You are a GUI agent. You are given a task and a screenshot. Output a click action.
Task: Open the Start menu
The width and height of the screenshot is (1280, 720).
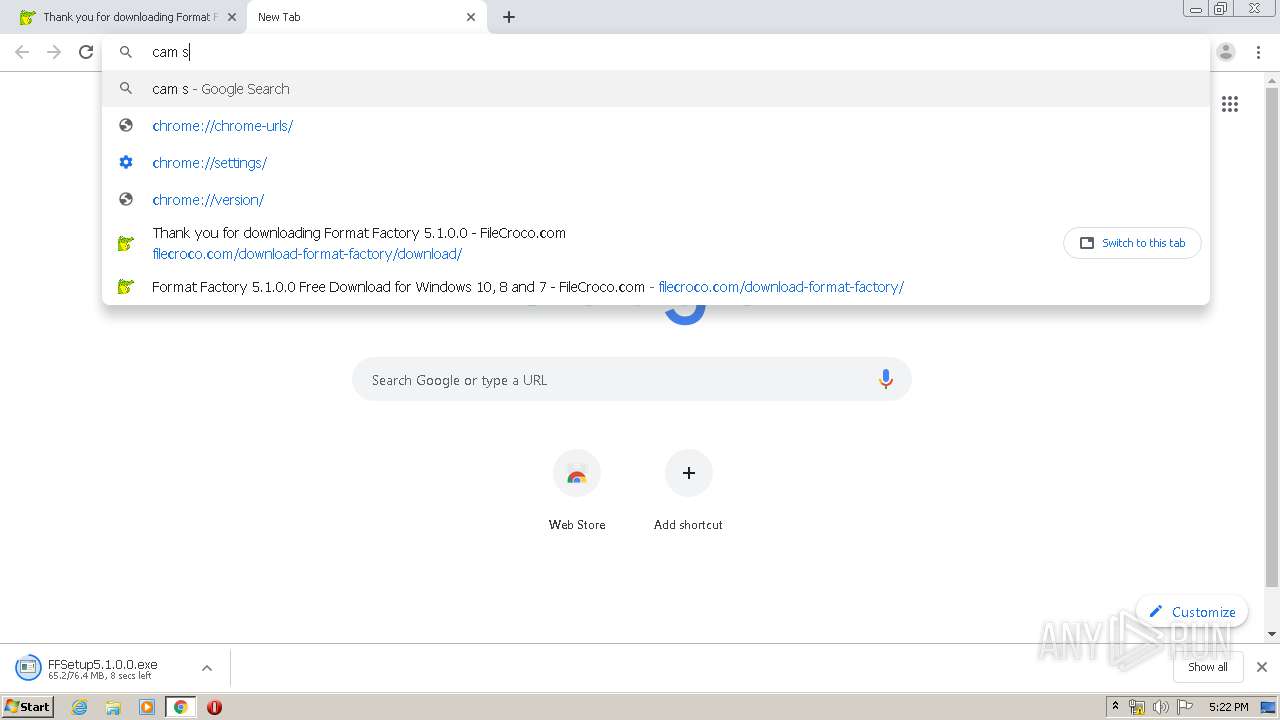28,707
